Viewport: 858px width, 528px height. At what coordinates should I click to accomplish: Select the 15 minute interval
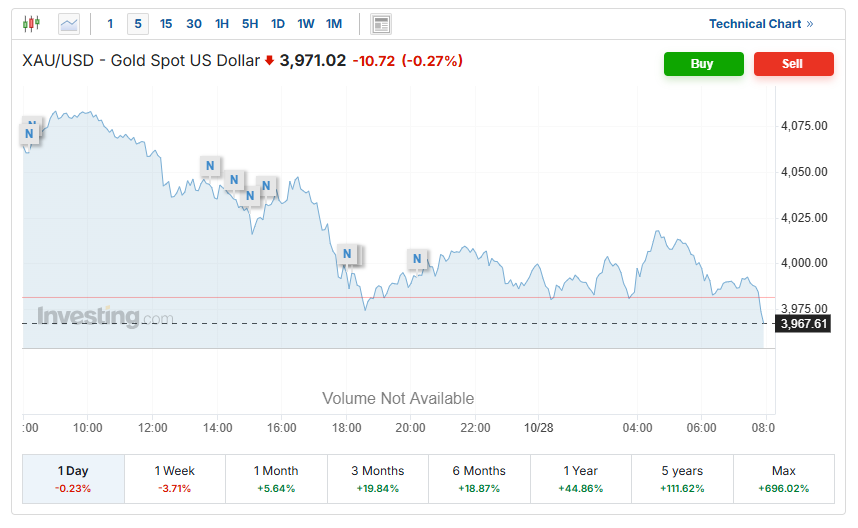(x=166, y=24)
